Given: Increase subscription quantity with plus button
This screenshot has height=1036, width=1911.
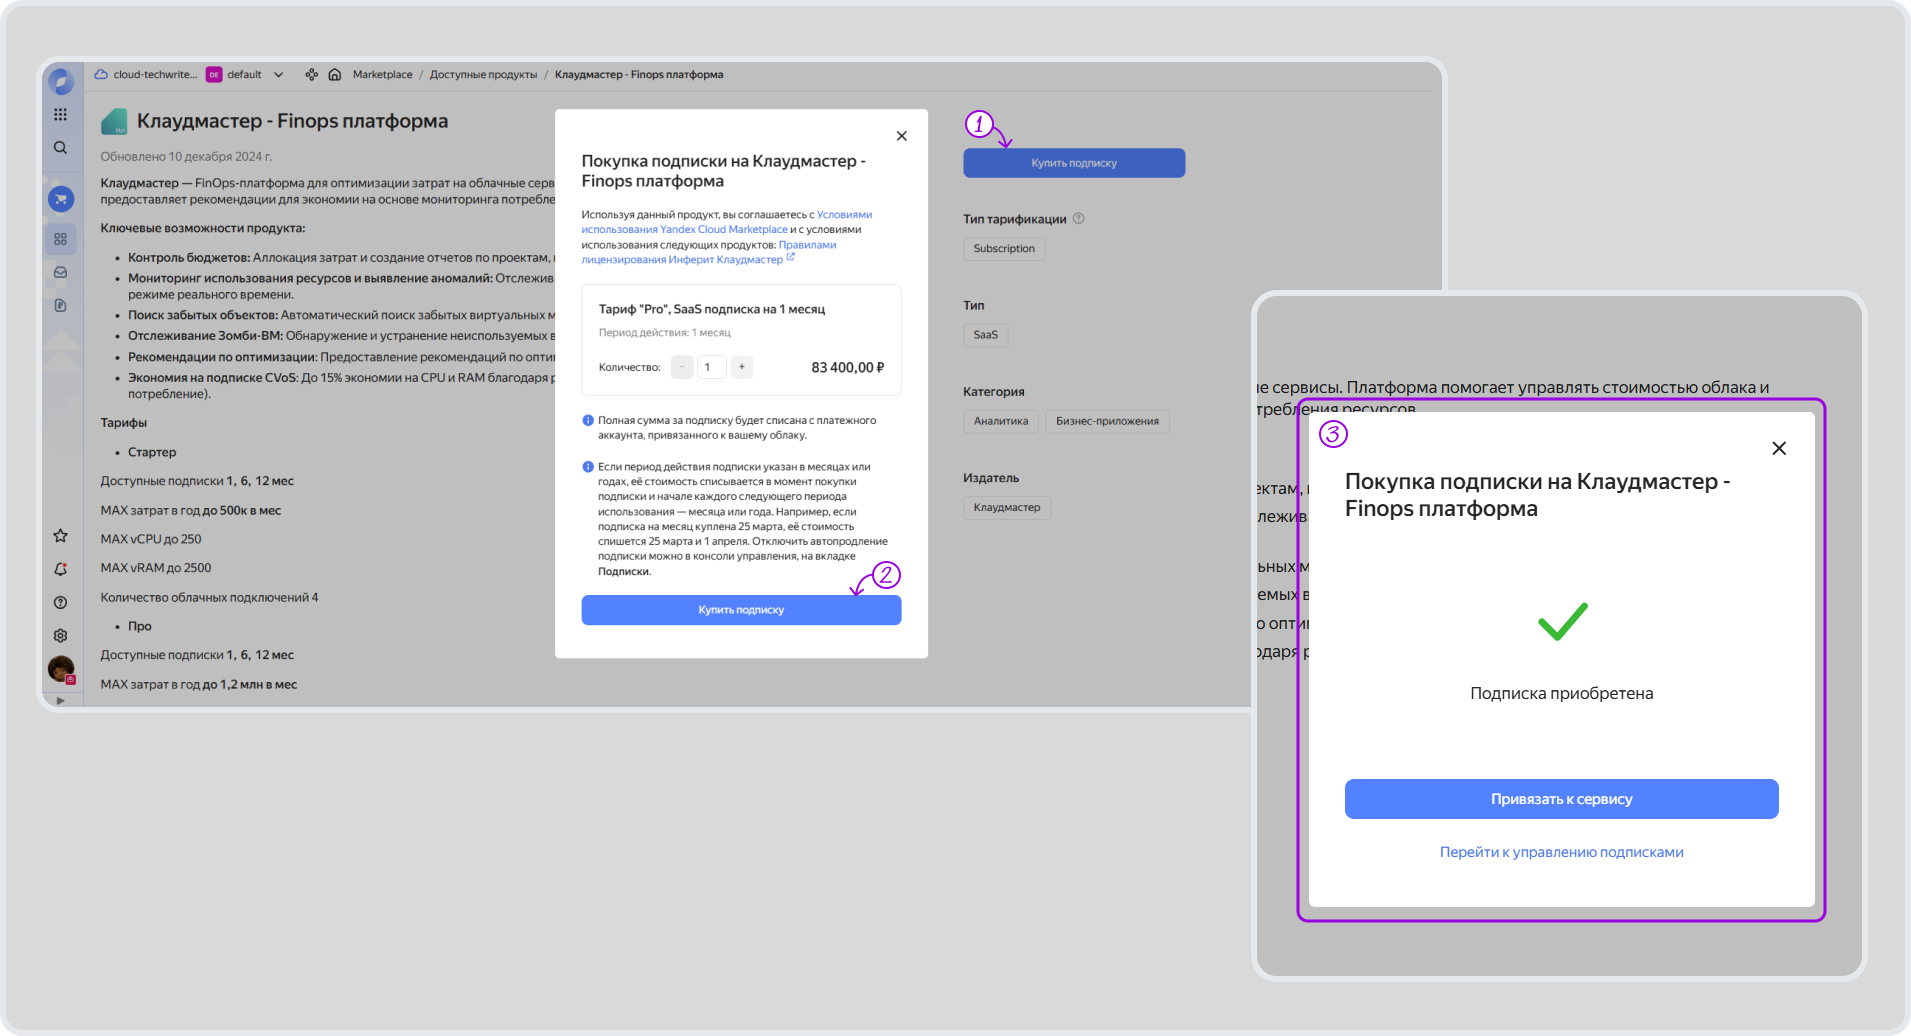Looking at the screenshot, I should coord(742,367).
